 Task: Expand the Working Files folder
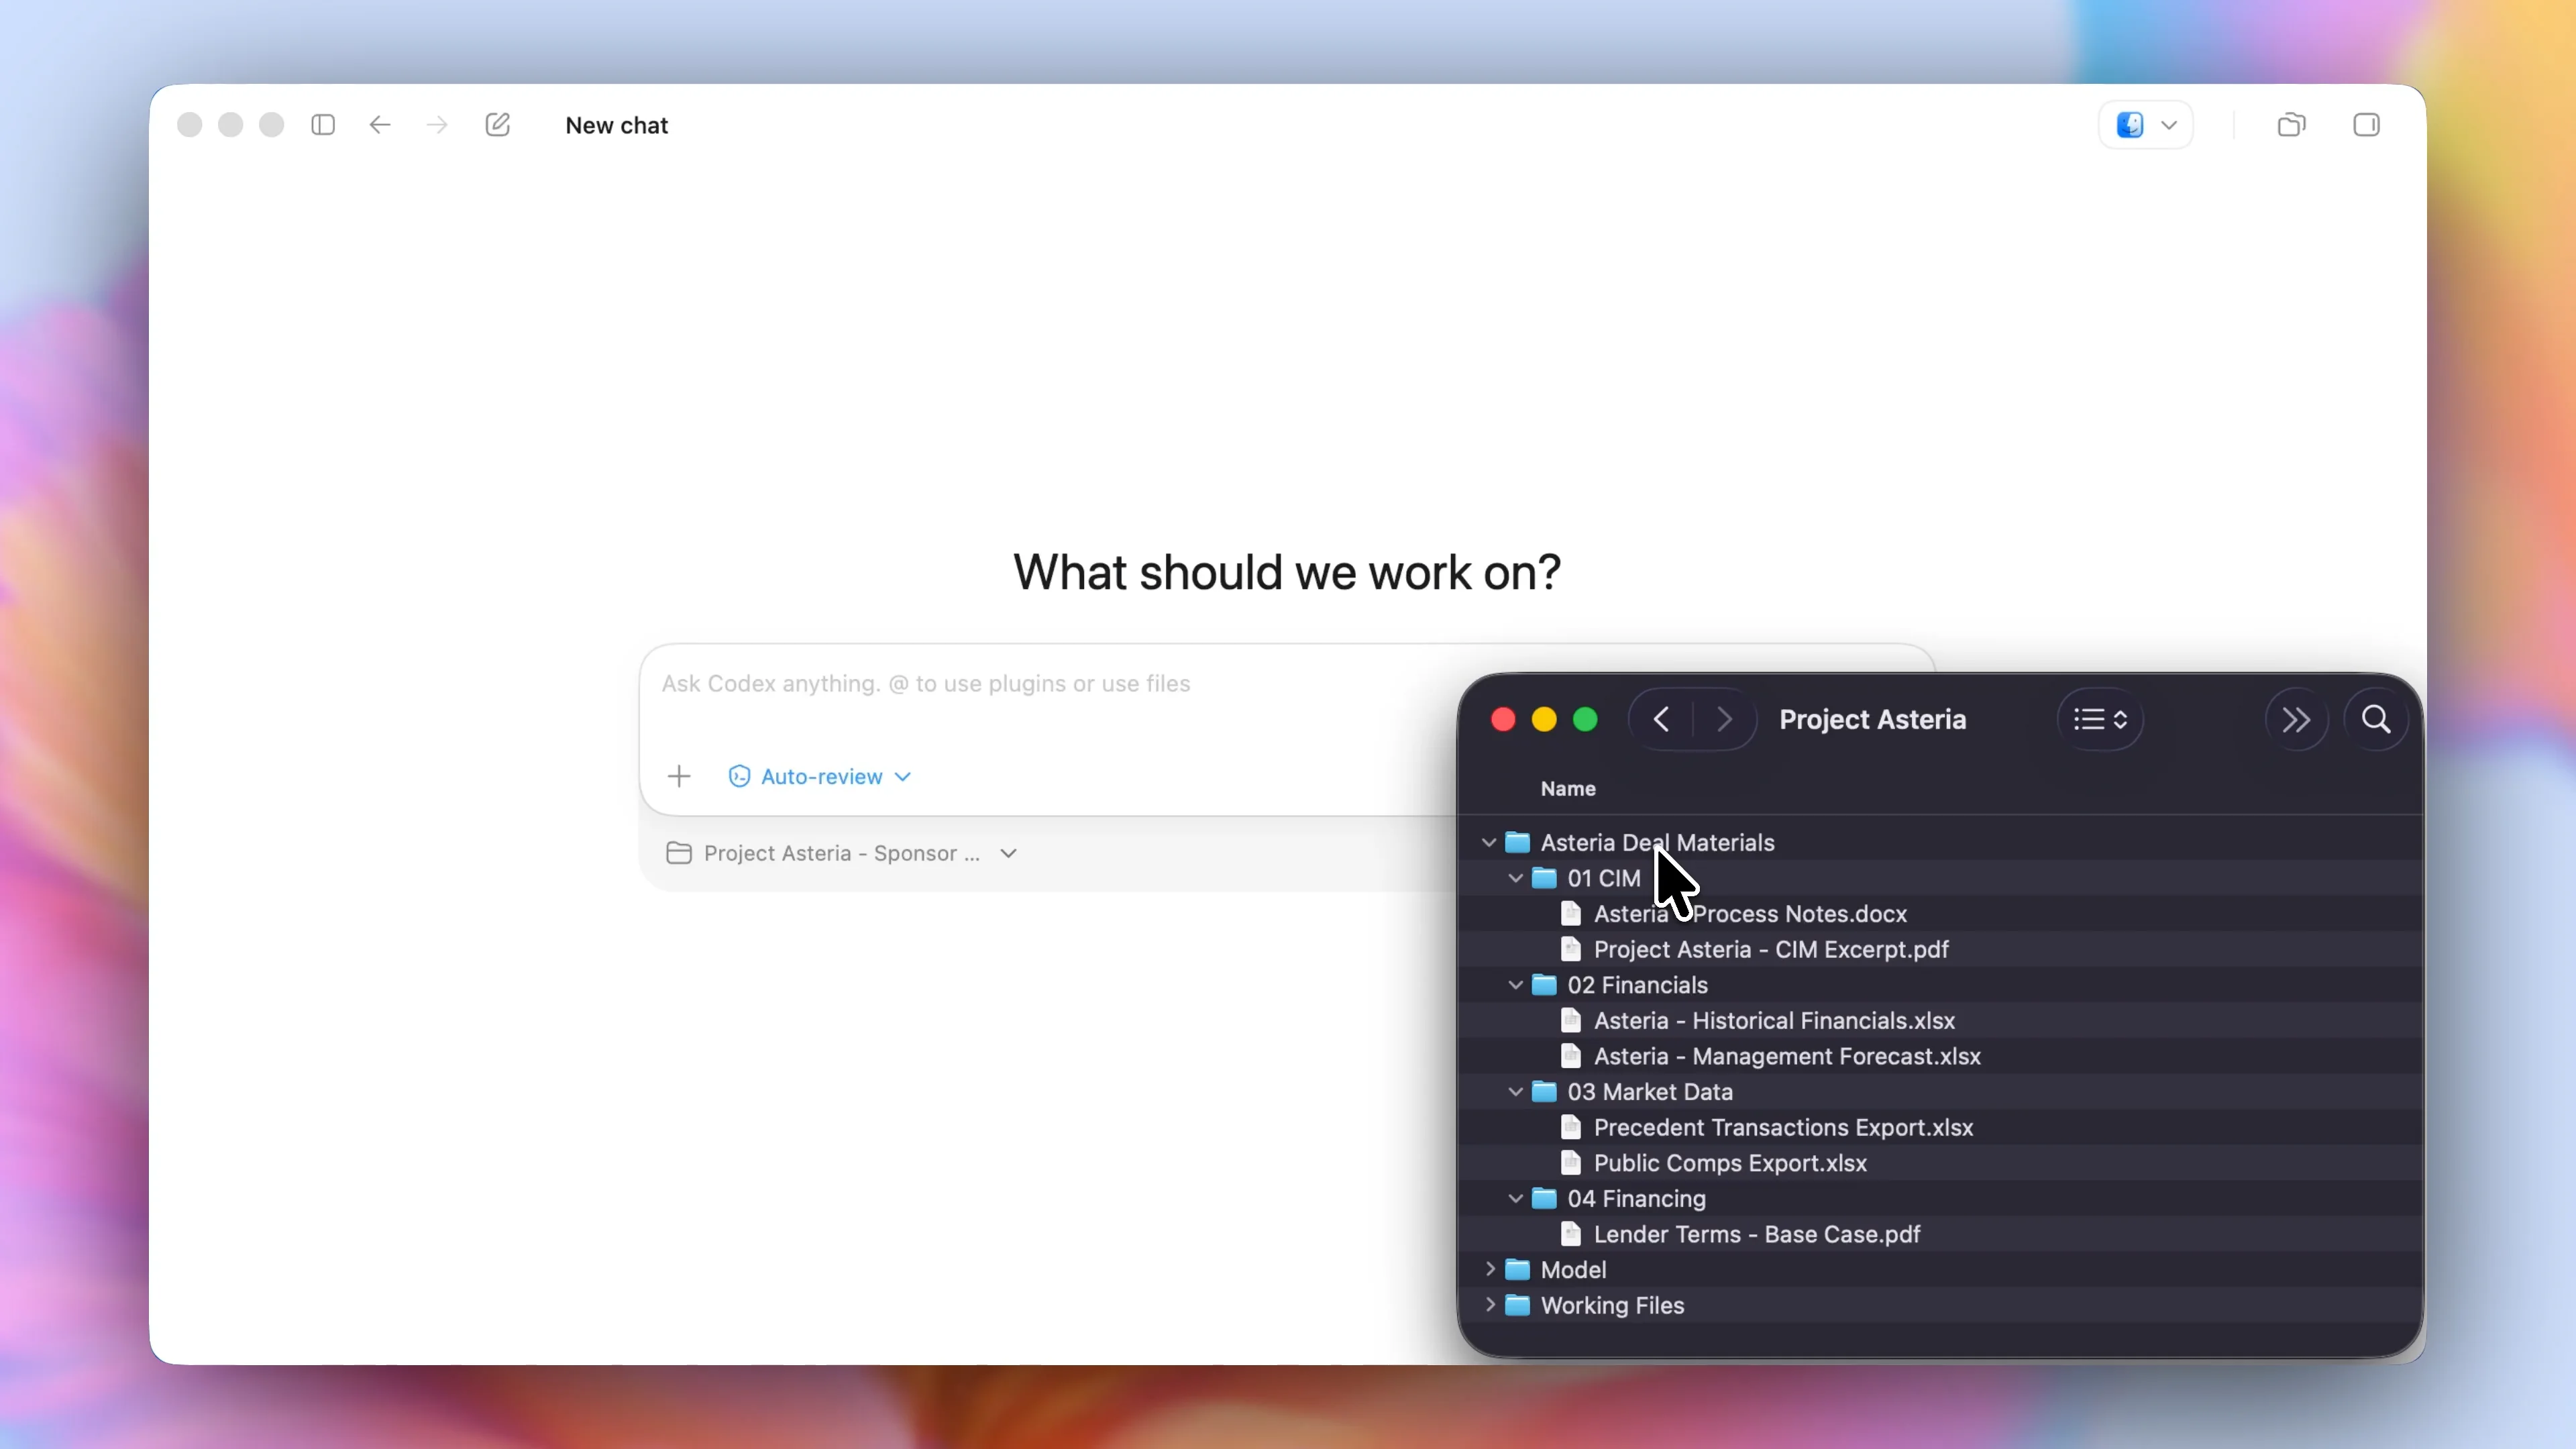point(1490,1305)
